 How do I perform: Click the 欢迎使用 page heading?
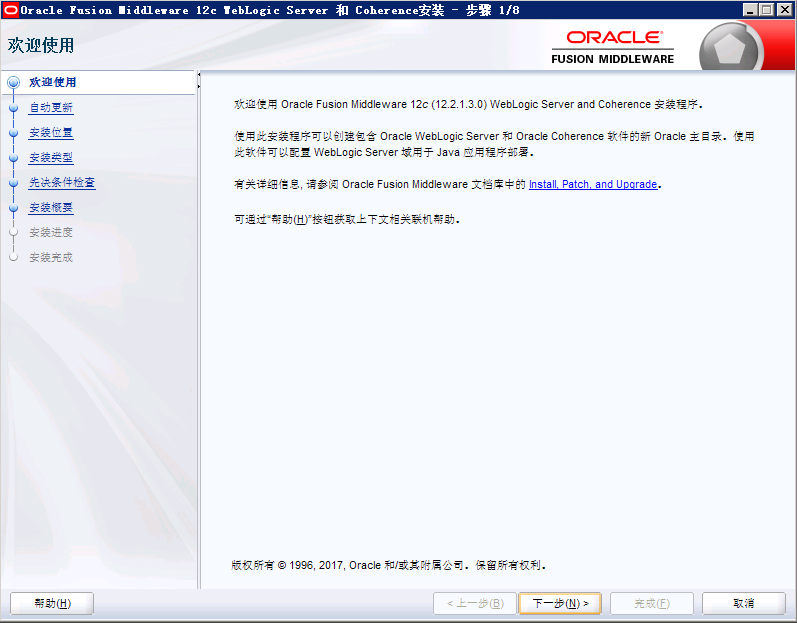pyautogui.click(x=41, y=45)
